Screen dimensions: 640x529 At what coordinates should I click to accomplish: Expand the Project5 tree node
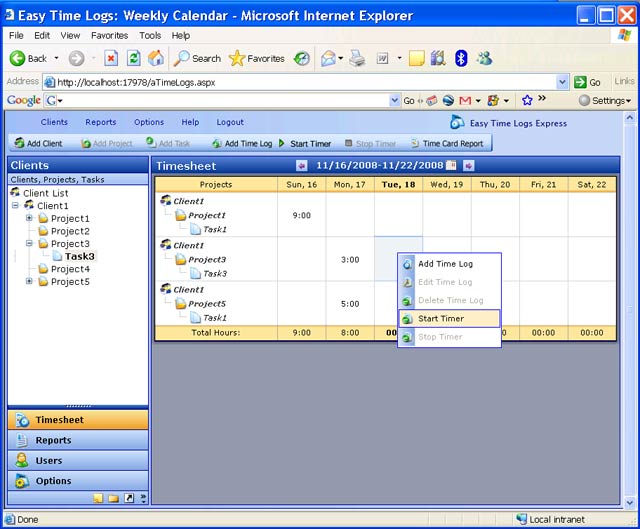[29, 281]
